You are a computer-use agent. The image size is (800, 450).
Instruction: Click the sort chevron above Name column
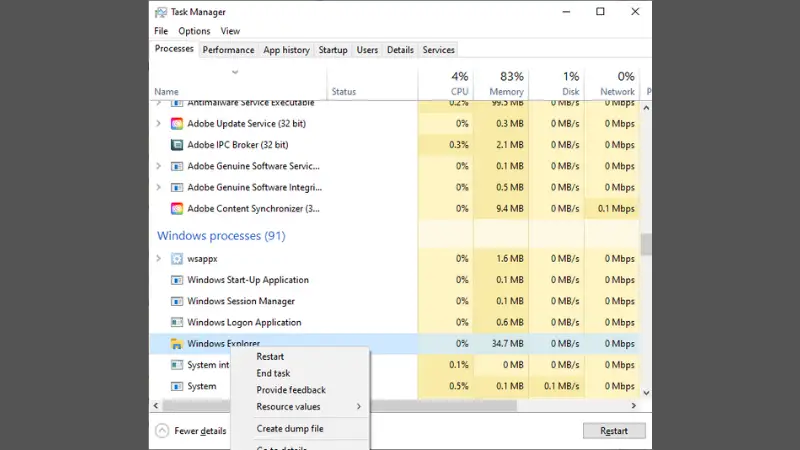[235, 72]
